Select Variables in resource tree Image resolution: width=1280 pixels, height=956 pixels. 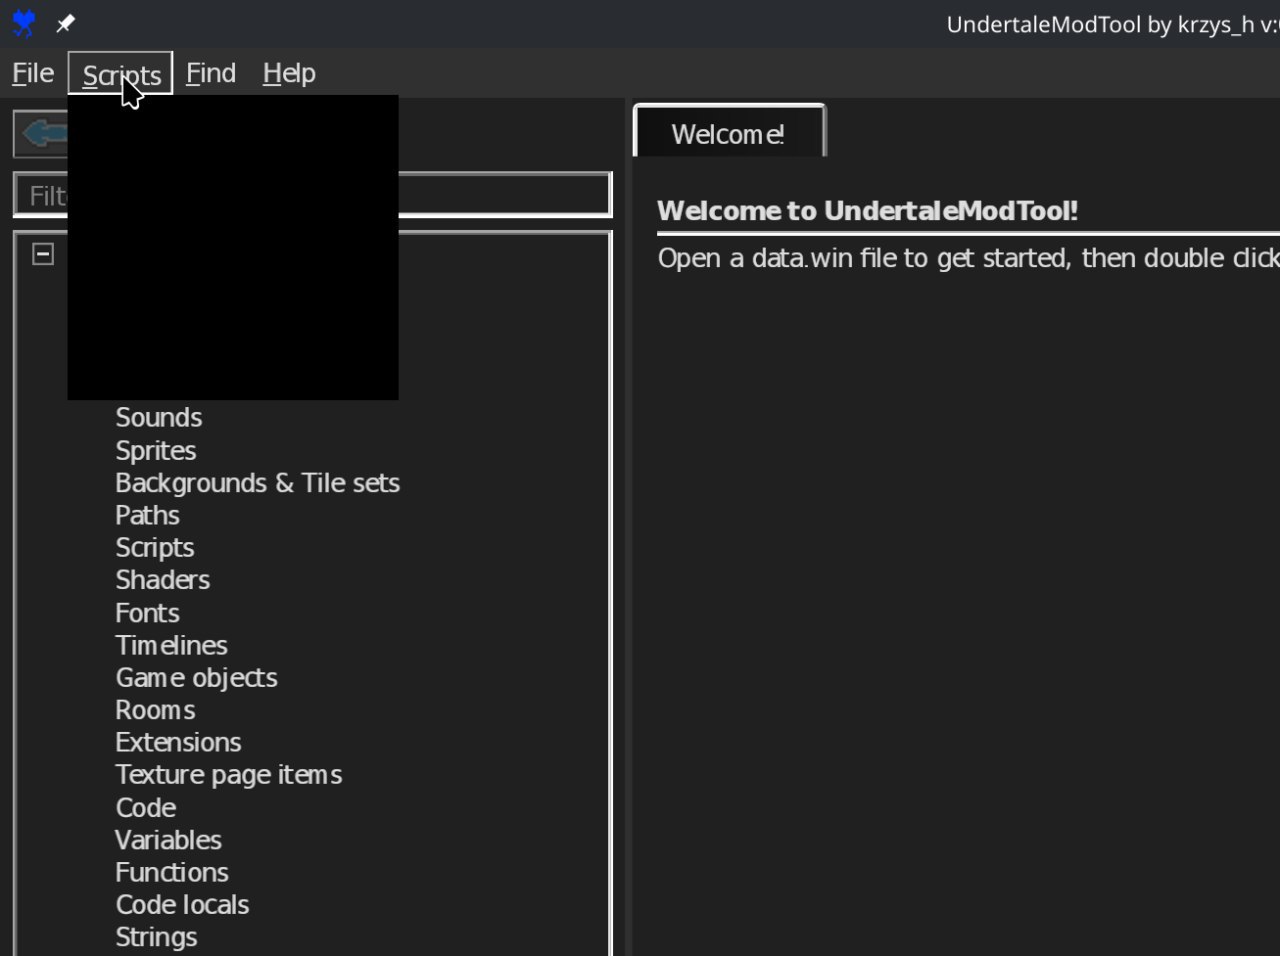pyautogui.click(x=169, y=840)
